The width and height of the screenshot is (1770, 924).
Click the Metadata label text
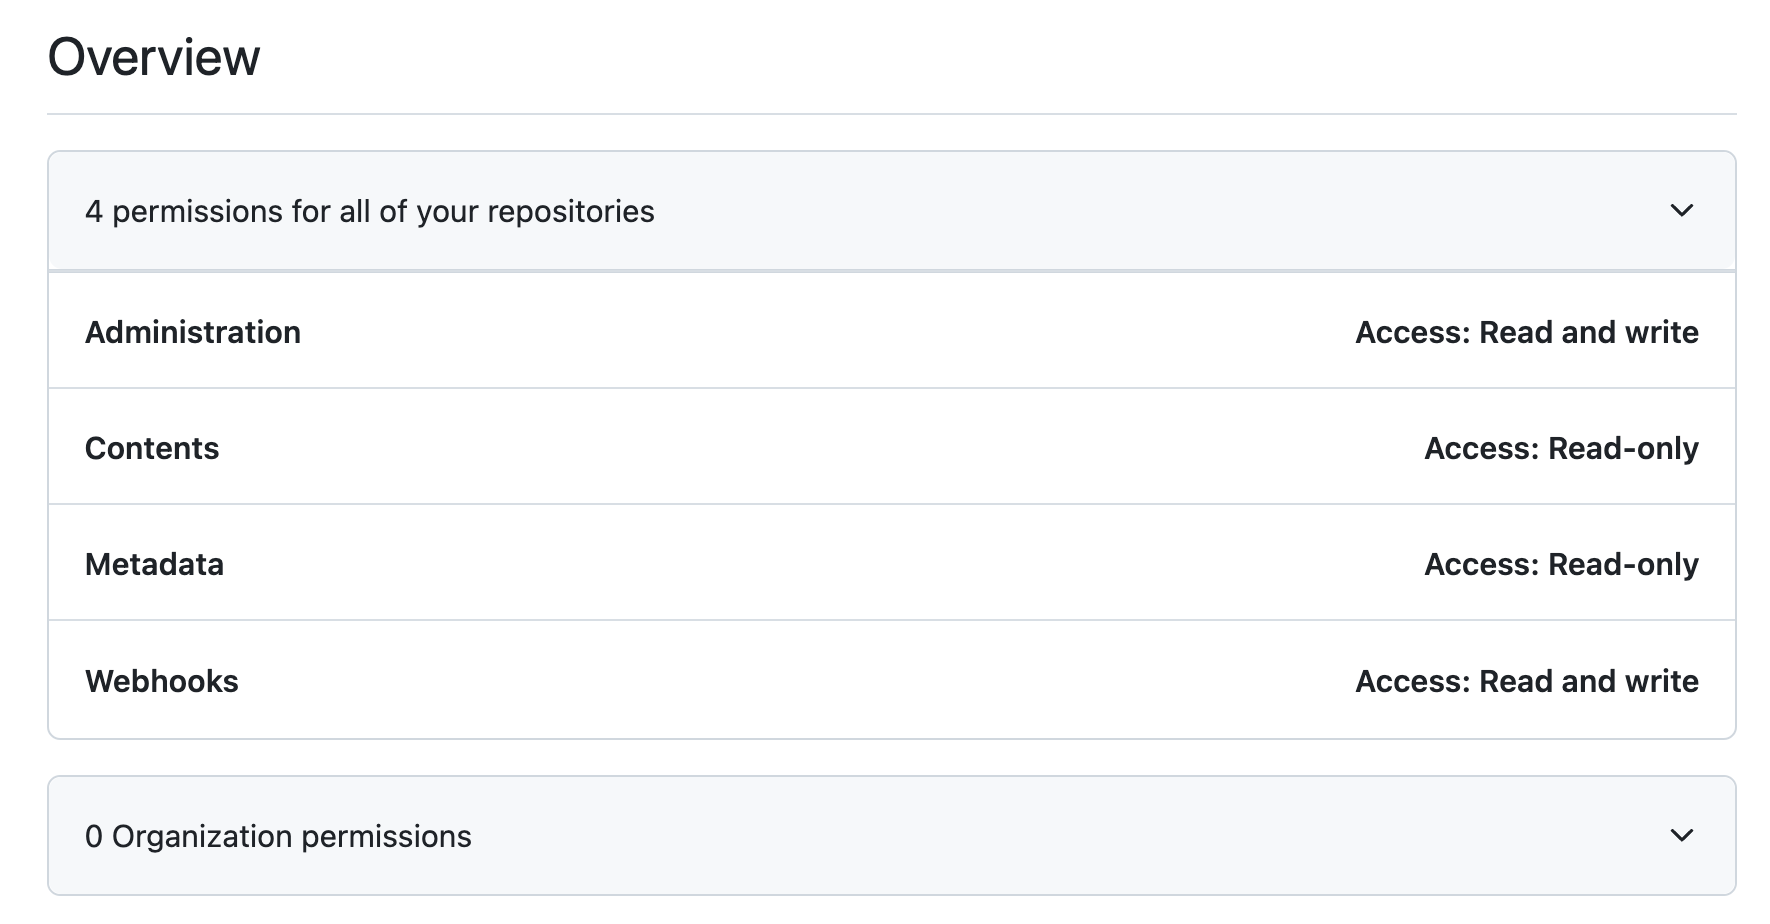154,564
